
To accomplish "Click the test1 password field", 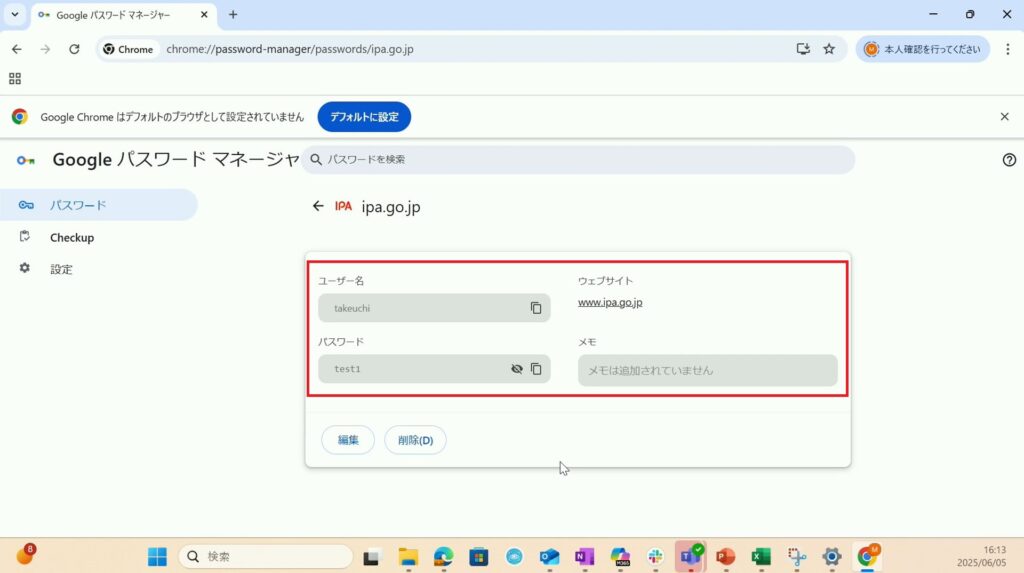I will 434,369.
